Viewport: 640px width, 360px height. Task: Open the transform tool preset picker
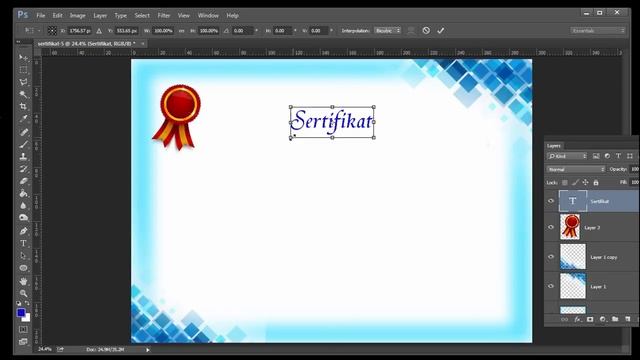click(32, 31)
